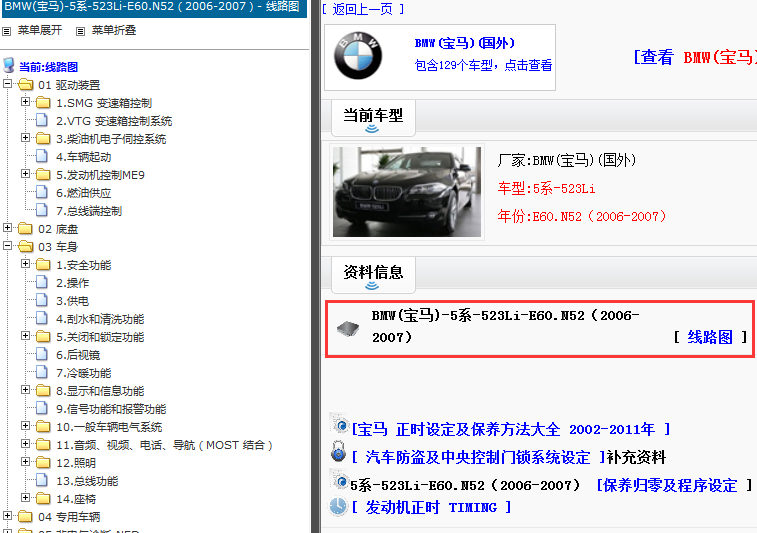Viewport: 757px width, 533px height.
Task: Select tree item 9.信号功能和报警功能
Action: tap(111, 409)
